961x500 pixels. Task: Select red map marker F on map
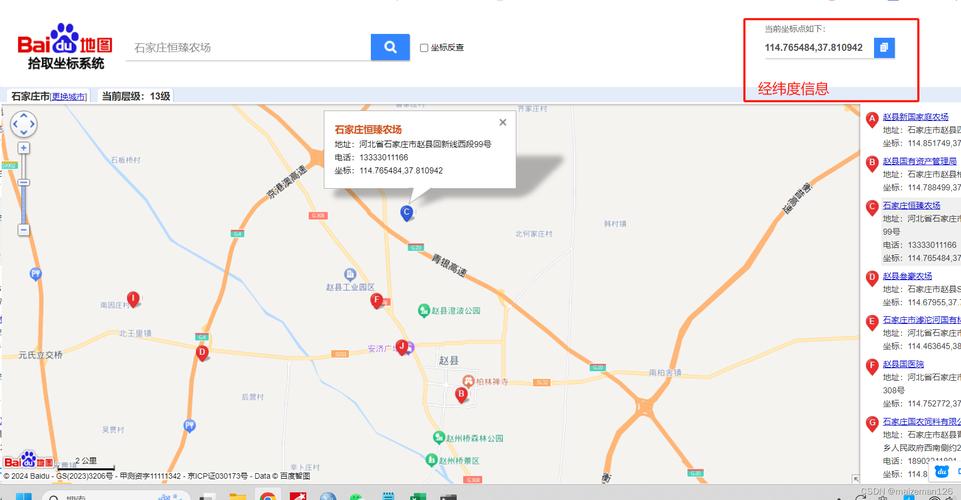[377, 300]
